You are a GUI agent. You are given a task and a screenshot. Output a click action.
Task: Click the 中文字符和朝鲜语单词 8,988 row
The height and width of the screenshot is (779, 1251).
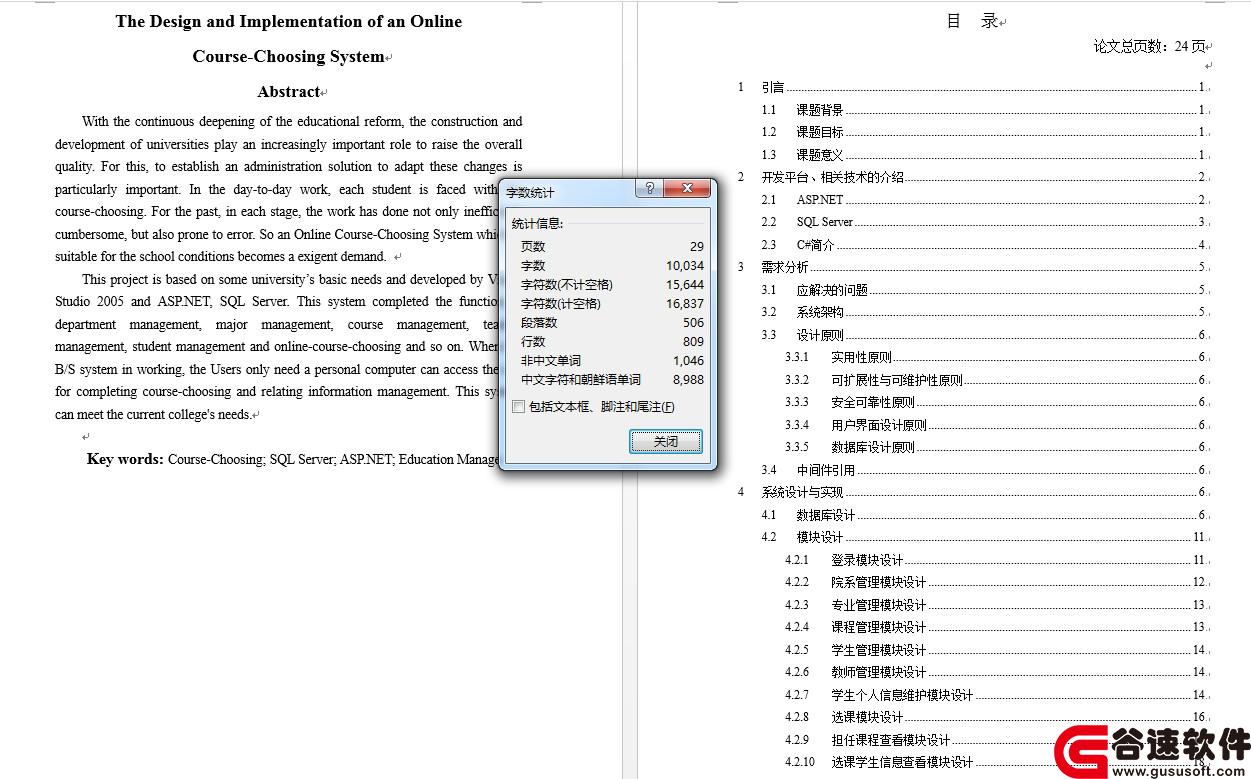pos(612,379)
